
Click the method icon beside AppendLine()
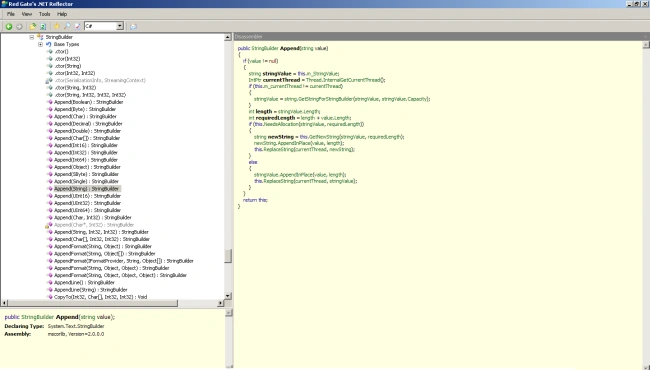click(x=49, y=283)
